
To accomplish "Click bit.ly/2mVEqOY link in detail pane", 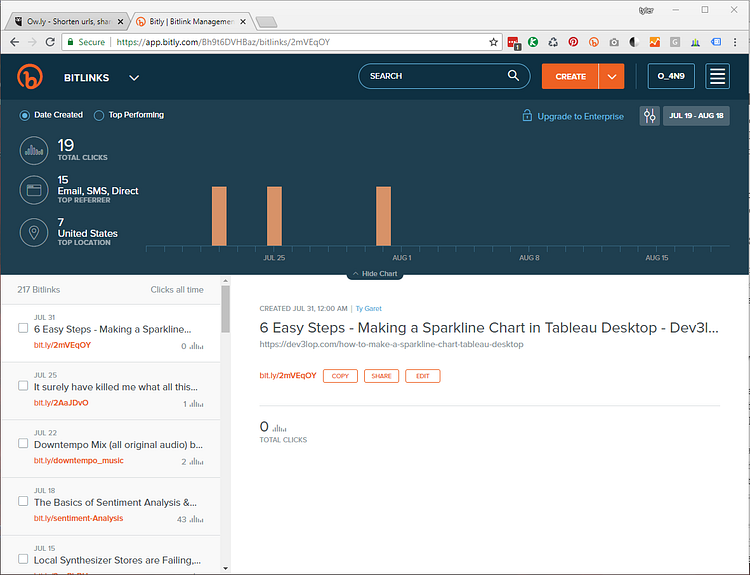I will (288, 376).
